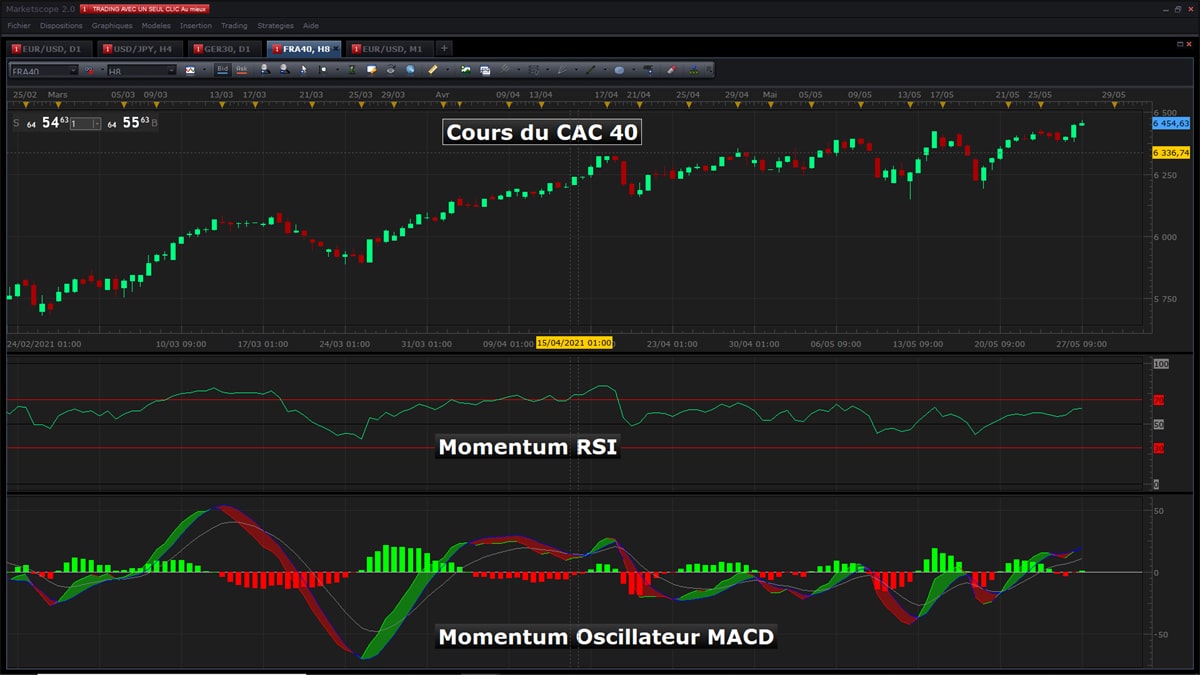Open the Fichier menu
This screenshot has width=1200, height=675.
click(18, 25)
